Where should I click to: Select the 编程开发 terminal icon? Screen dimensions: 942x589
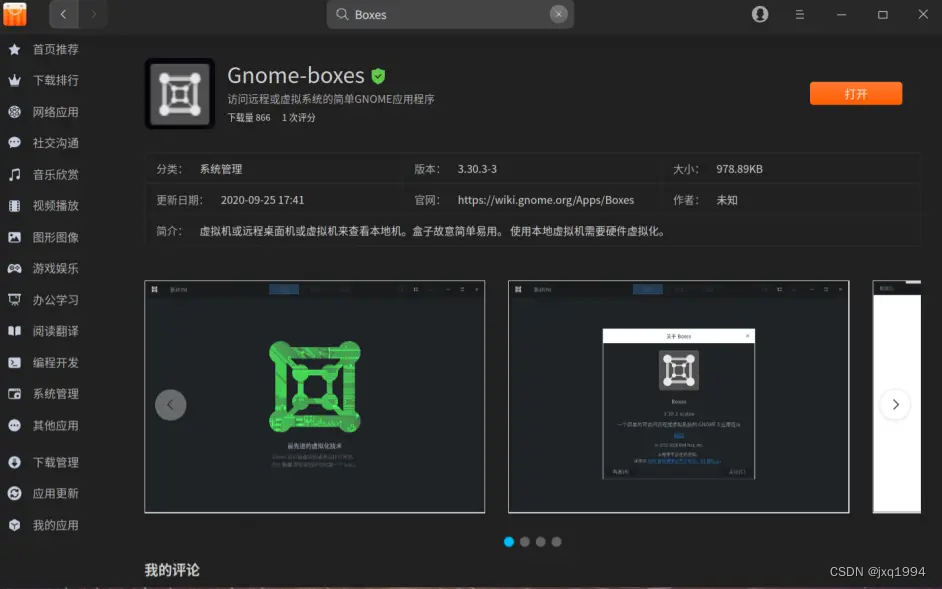click(14, 362)
